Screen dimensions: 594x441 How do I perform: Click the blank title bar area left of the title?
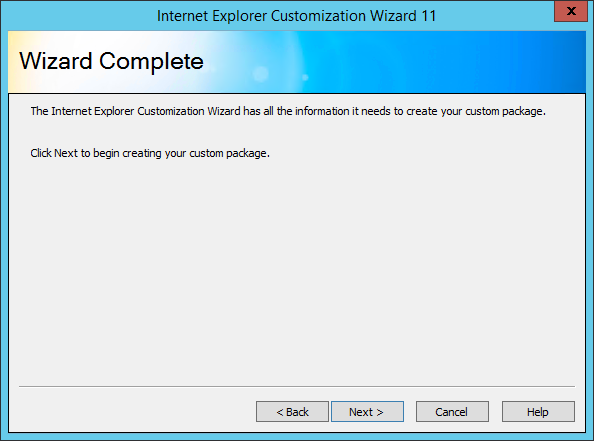pyautogui.click(x=76, y=15)
